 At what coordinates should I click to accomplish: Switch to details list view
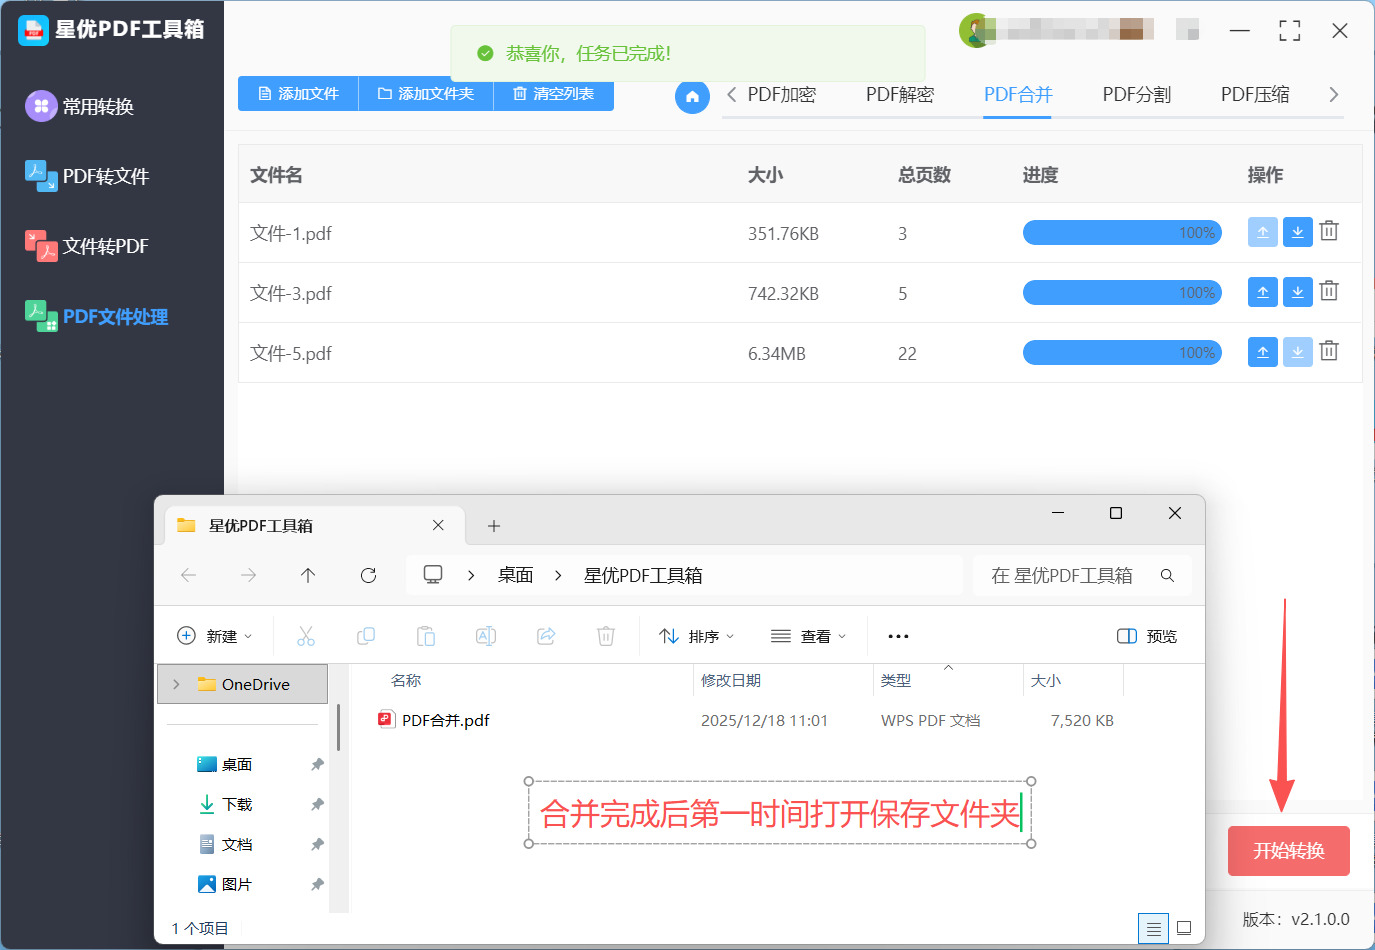point(1153,928)
